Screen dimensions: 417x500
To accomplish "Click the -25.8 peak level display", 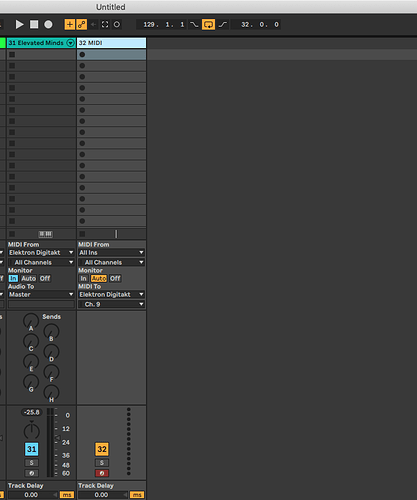I will click(32, 412).
